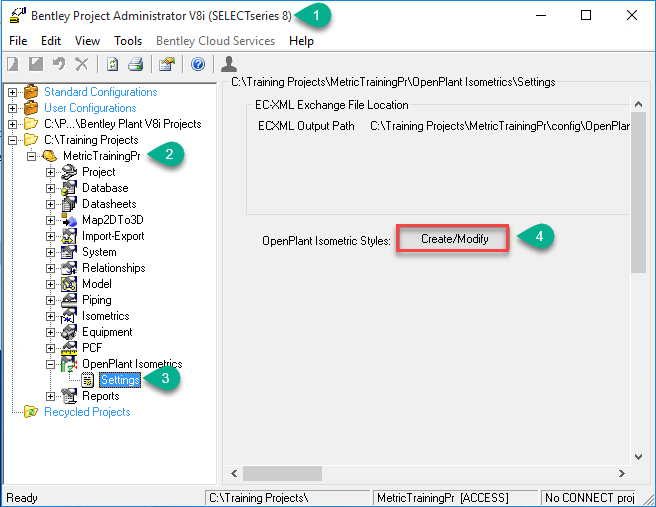The height and width of the screenshot is (507, 656).
Task: Expand the User Configurations node
Action: (x=12, y=108)
